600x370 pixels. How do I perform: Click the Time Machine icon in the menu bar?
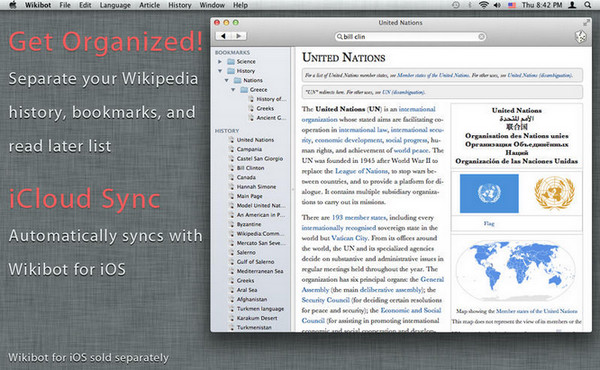click(455, 5)
